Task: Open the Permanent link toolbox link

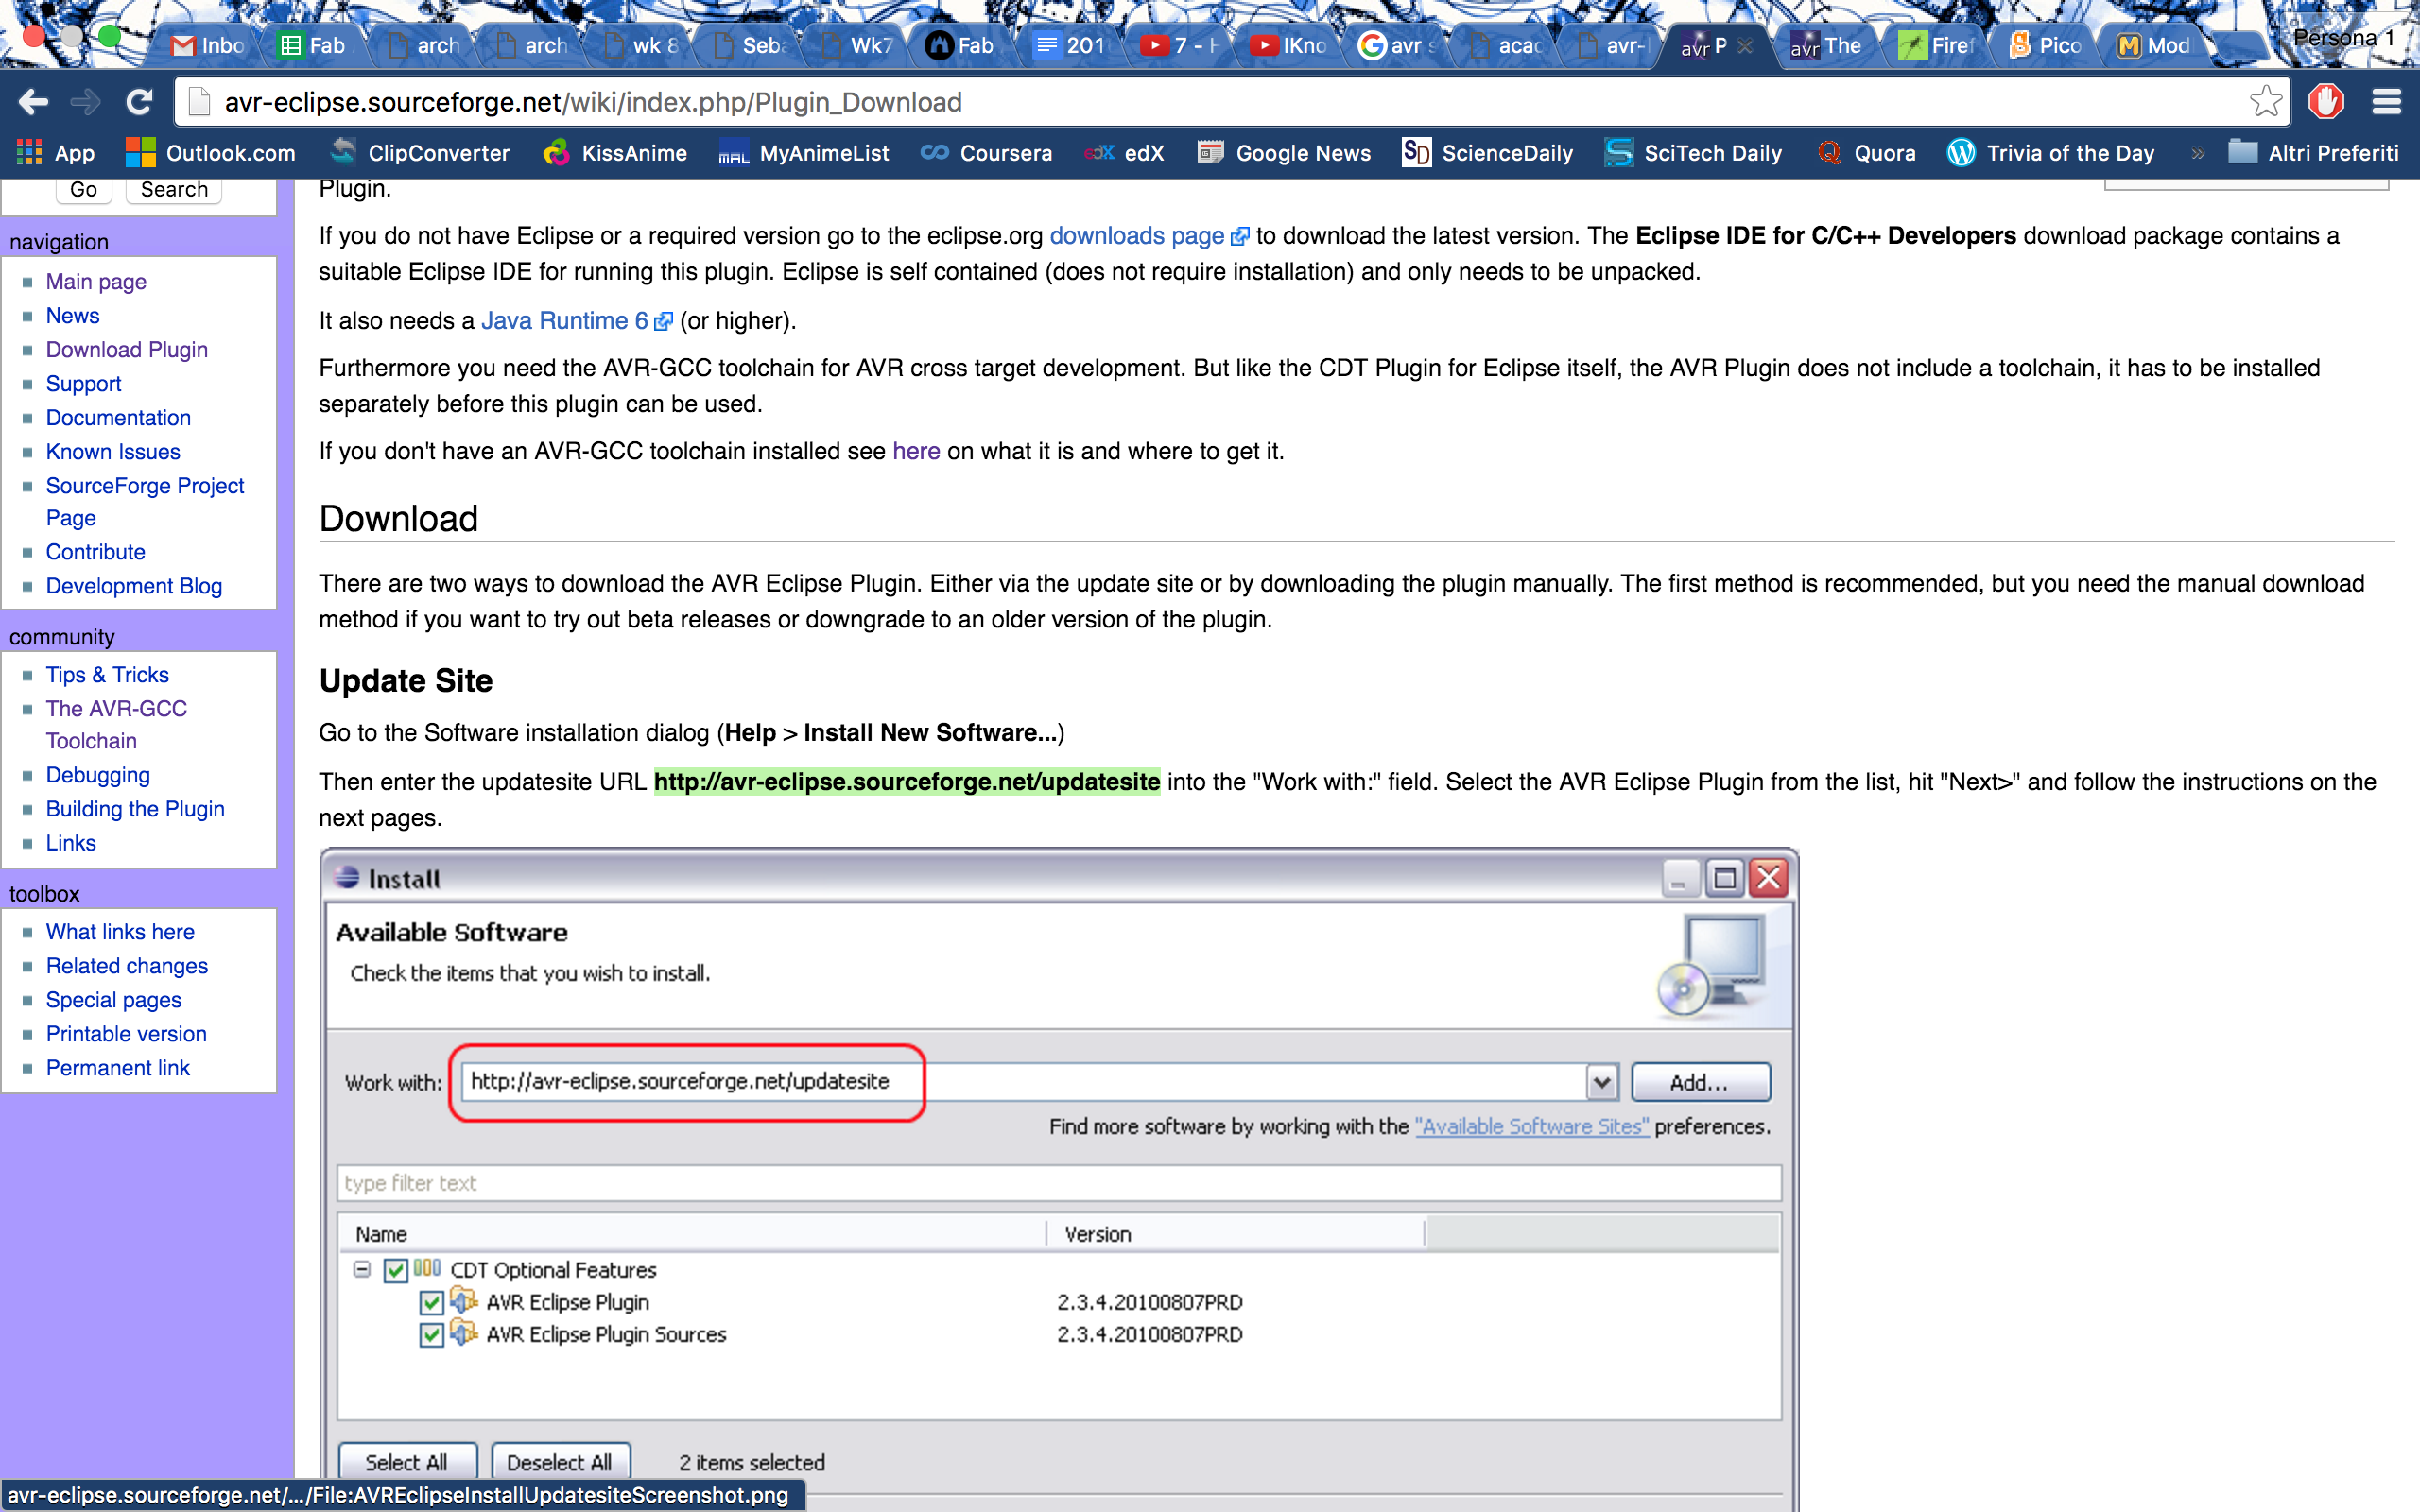Action: [118, 1068]
